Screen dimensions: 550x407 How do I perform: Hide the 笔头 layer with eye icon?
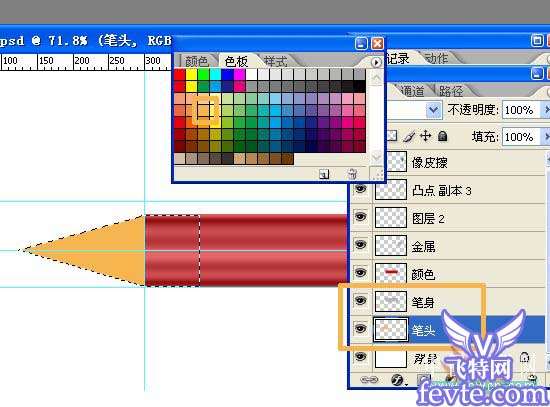[x=360, y=329]
